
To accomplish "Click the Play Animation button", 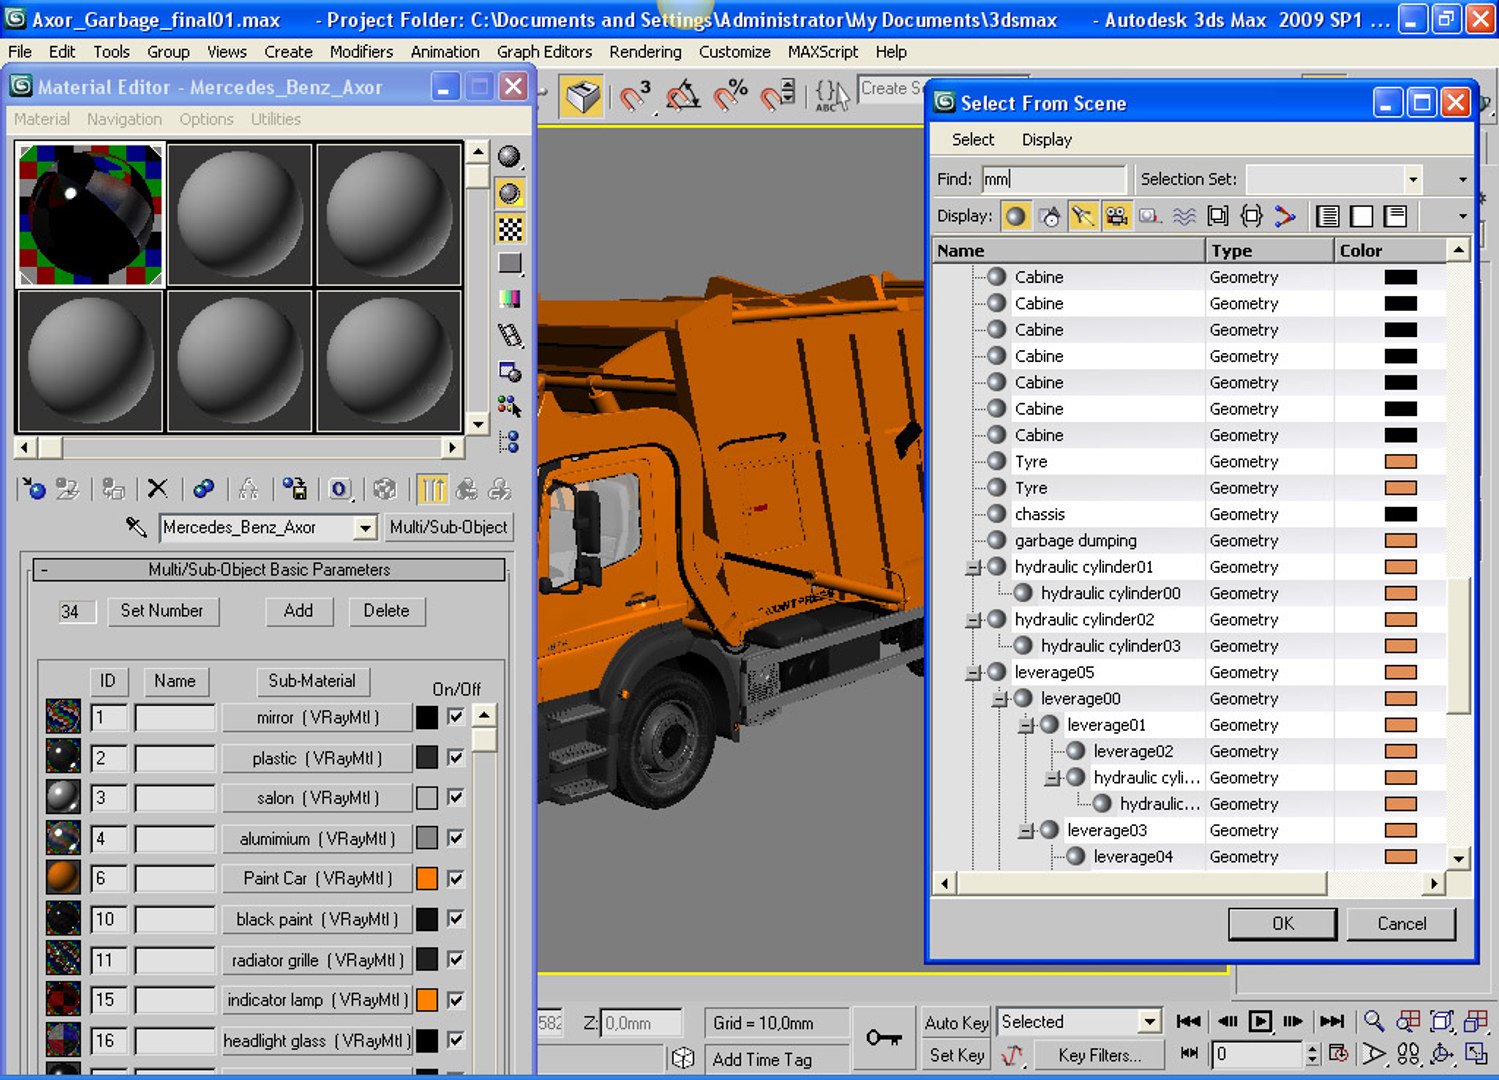I will [x=1260, y=1022].
